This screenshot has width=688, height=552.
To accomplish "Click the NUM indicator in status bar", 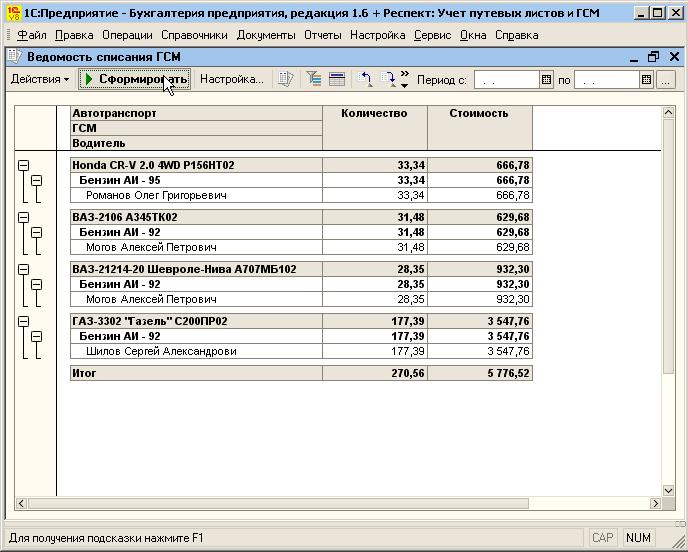I will pyautogui.click(x=638, y=538).
